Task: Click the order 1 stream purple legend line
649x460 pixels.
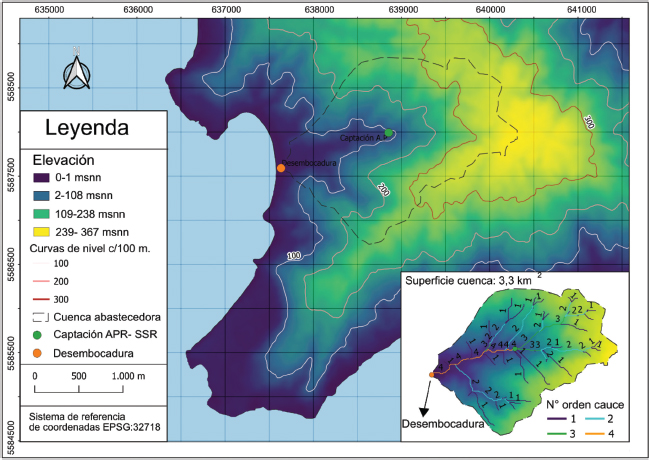Action: click(x=557, y=419)
